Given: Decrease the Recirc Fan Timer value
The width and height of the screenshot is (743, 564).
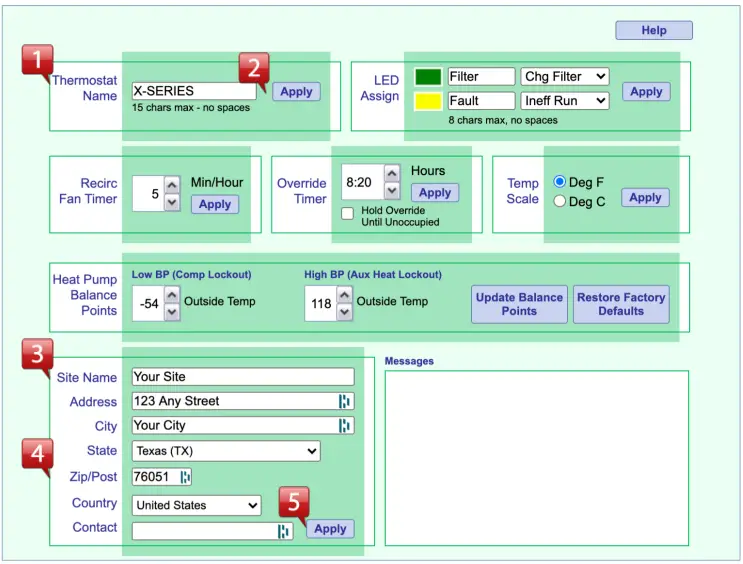Looking at the screenshot, I should click(x=172, y=202).
